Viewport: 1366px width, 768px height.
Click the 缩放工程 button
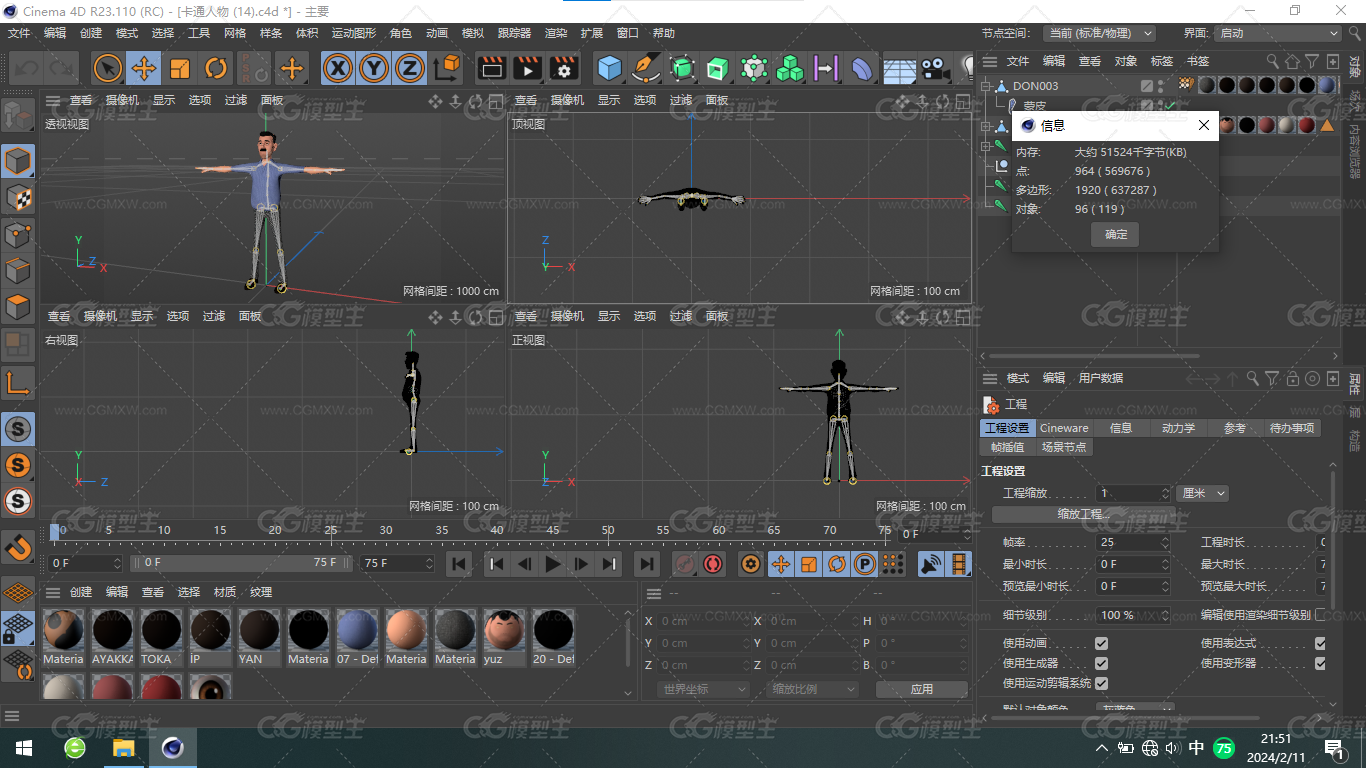[x=1084, y=514]
